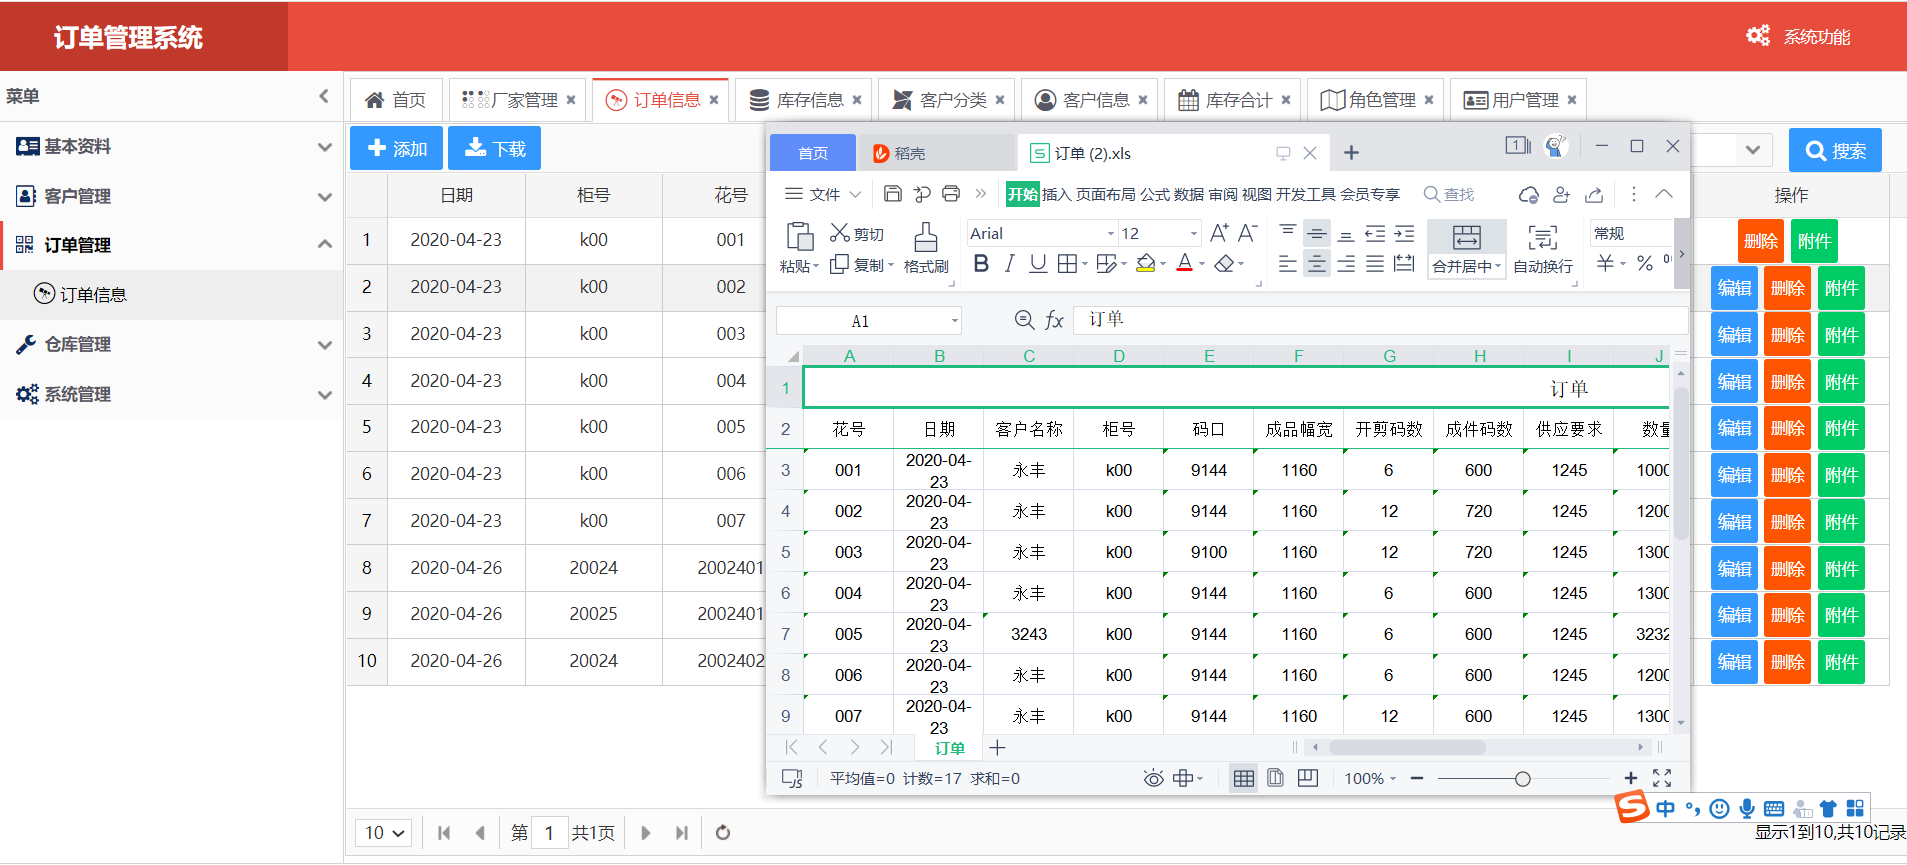
Task: Click the fx insert function icon
Action: pos(1054,320)
